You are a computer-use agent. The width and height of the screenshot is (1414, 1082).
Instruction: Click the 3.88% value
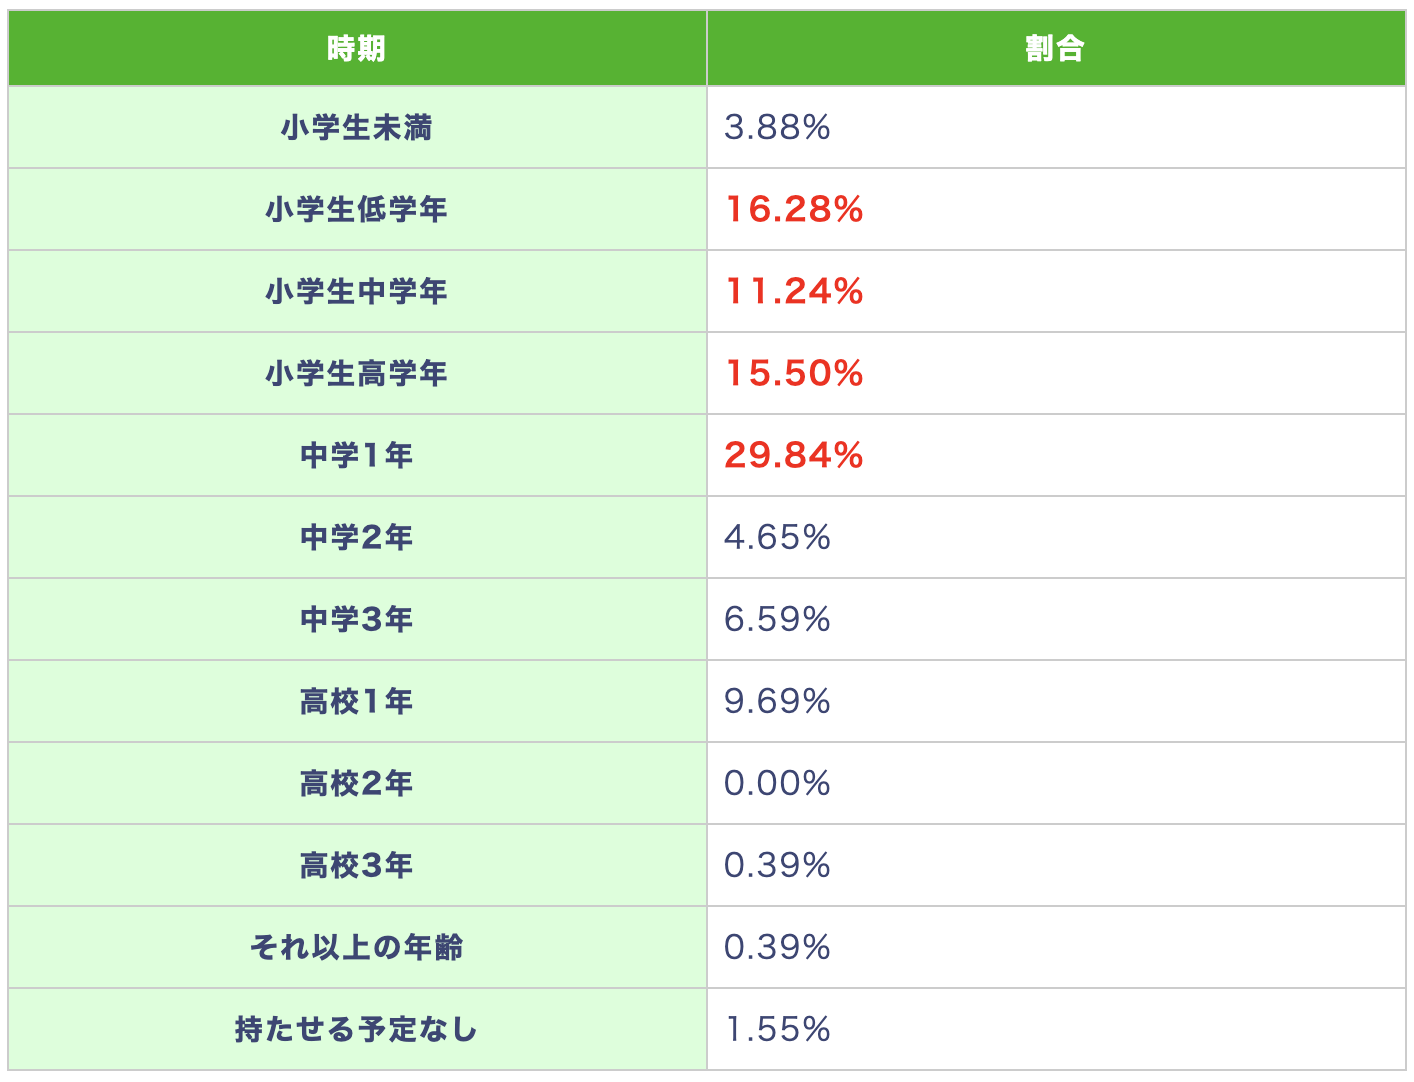(777, 128)
